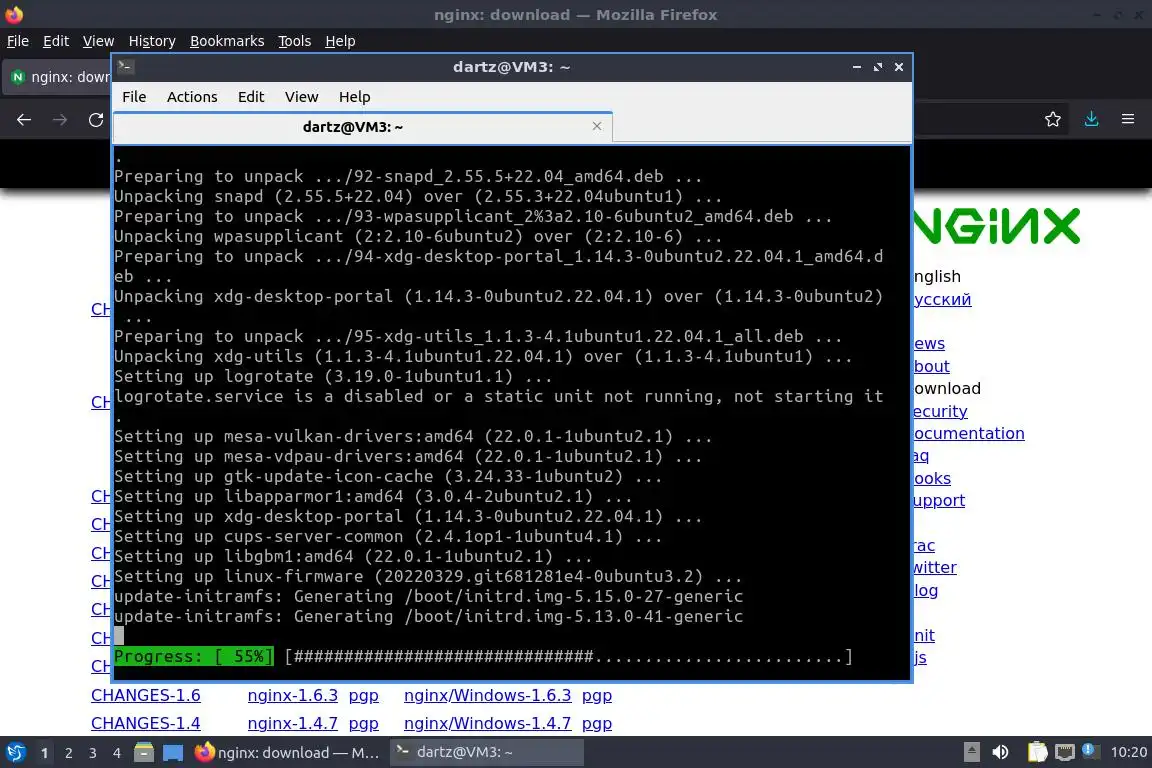
Task: Switch to workspace 4
Action: pos(116,753)
